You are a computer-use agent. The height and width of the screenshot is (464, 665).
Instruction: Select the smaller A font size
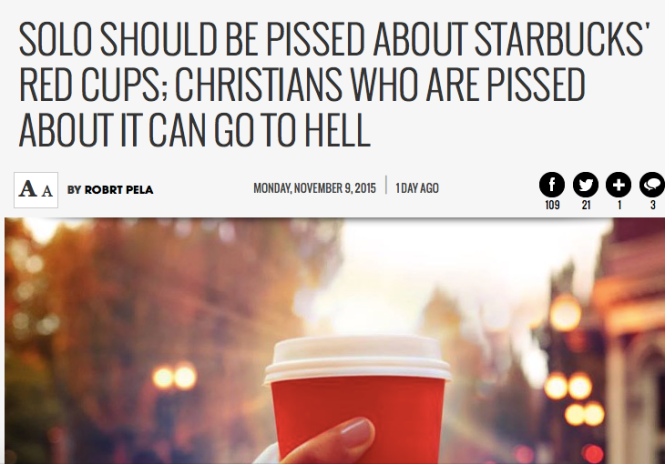[48, 191]
